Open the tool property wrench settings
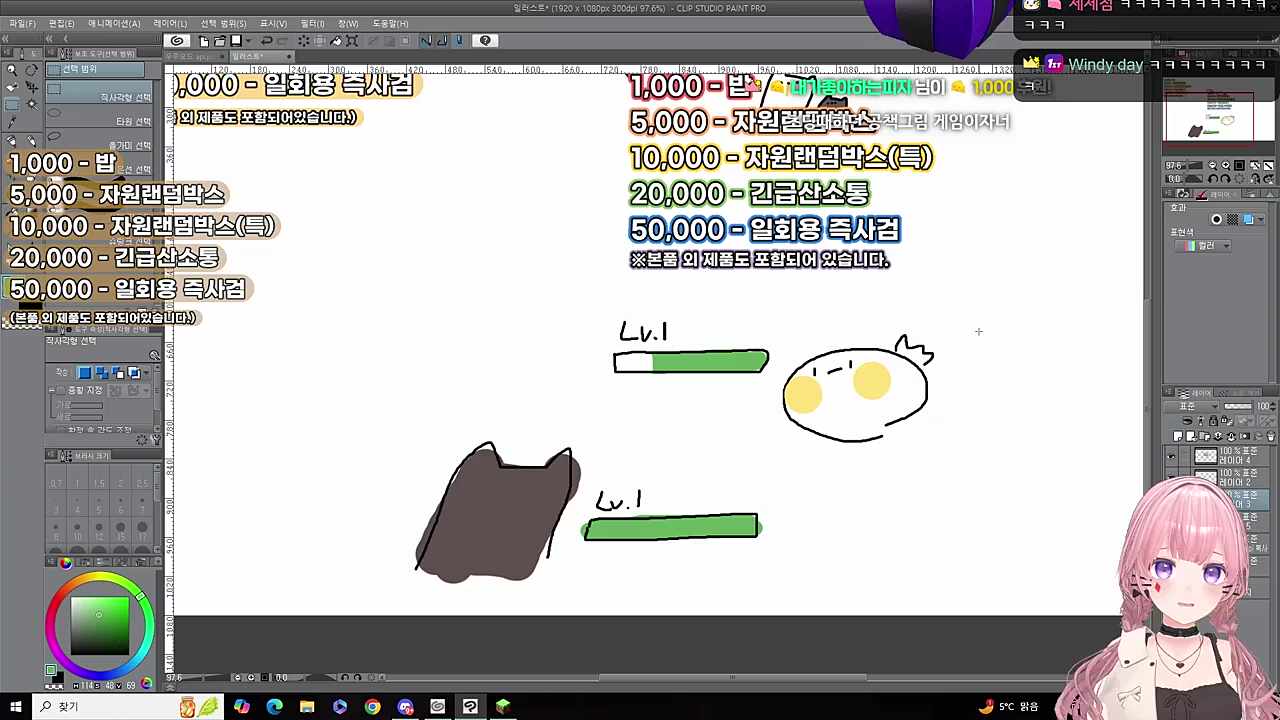Screen dimensions: 1280x720 (154, 439)
